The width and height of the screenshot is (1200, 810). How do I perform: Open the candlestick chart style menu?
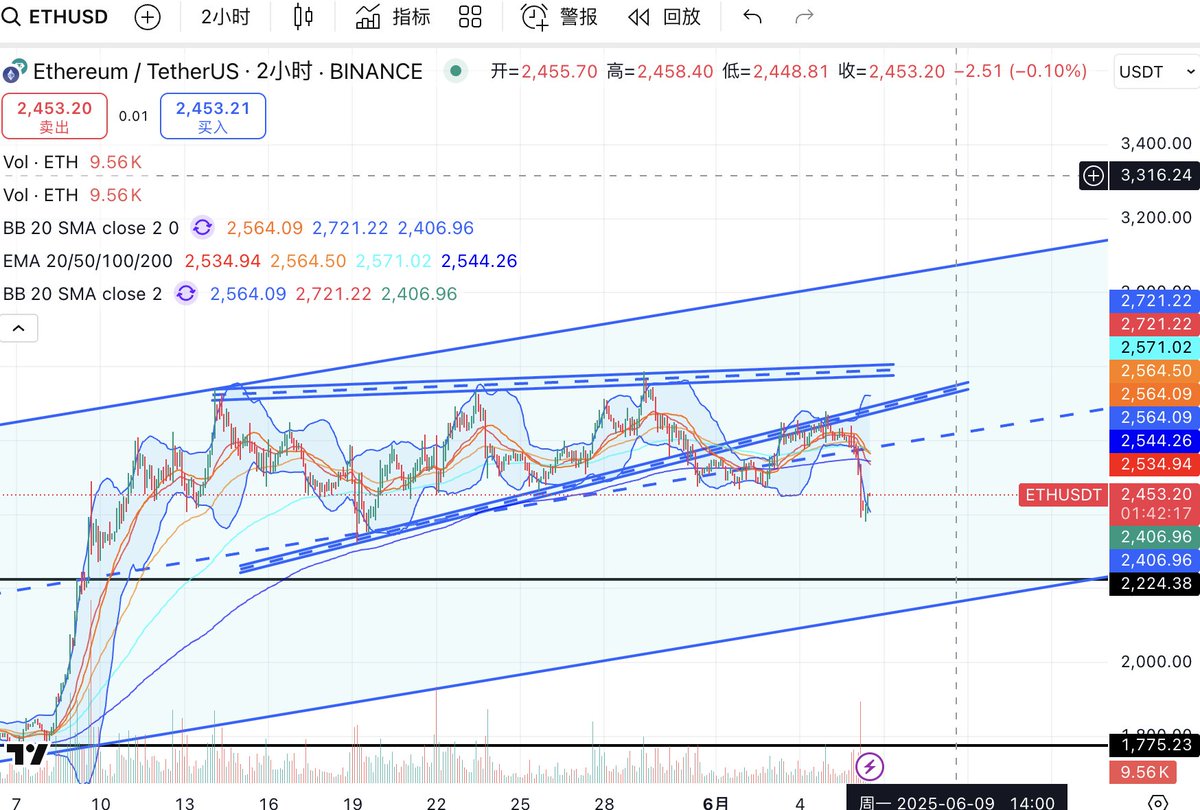pyautogui.click(x=303, y=17)
